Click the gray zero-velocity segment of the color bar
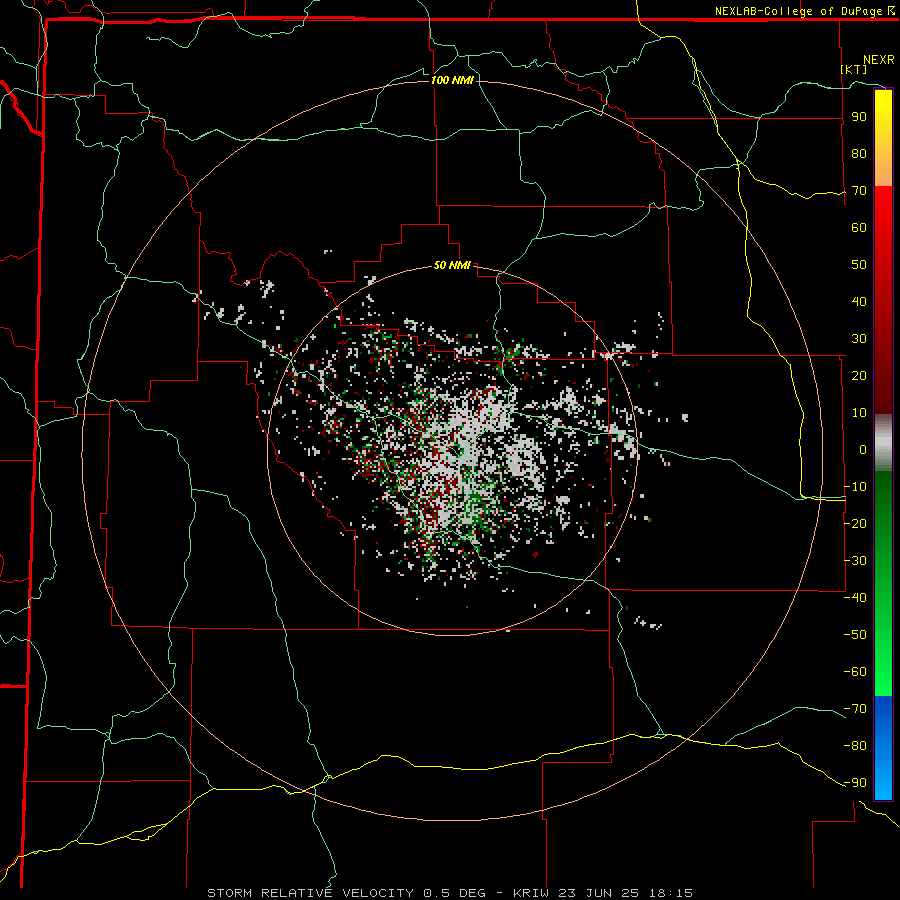900x900 pixels. [x=883, y=443]
